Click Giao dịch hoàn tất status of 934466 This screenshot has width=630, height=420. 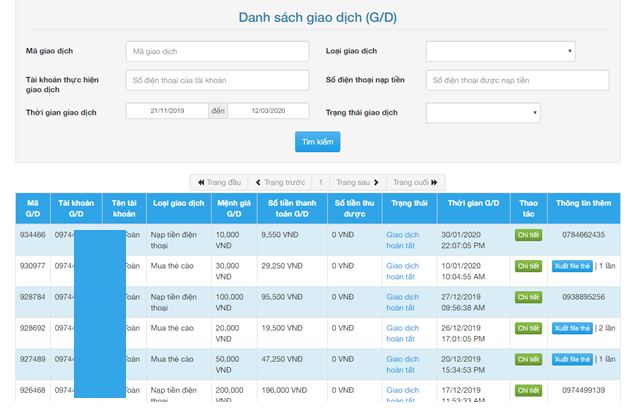tap(403, 240)
